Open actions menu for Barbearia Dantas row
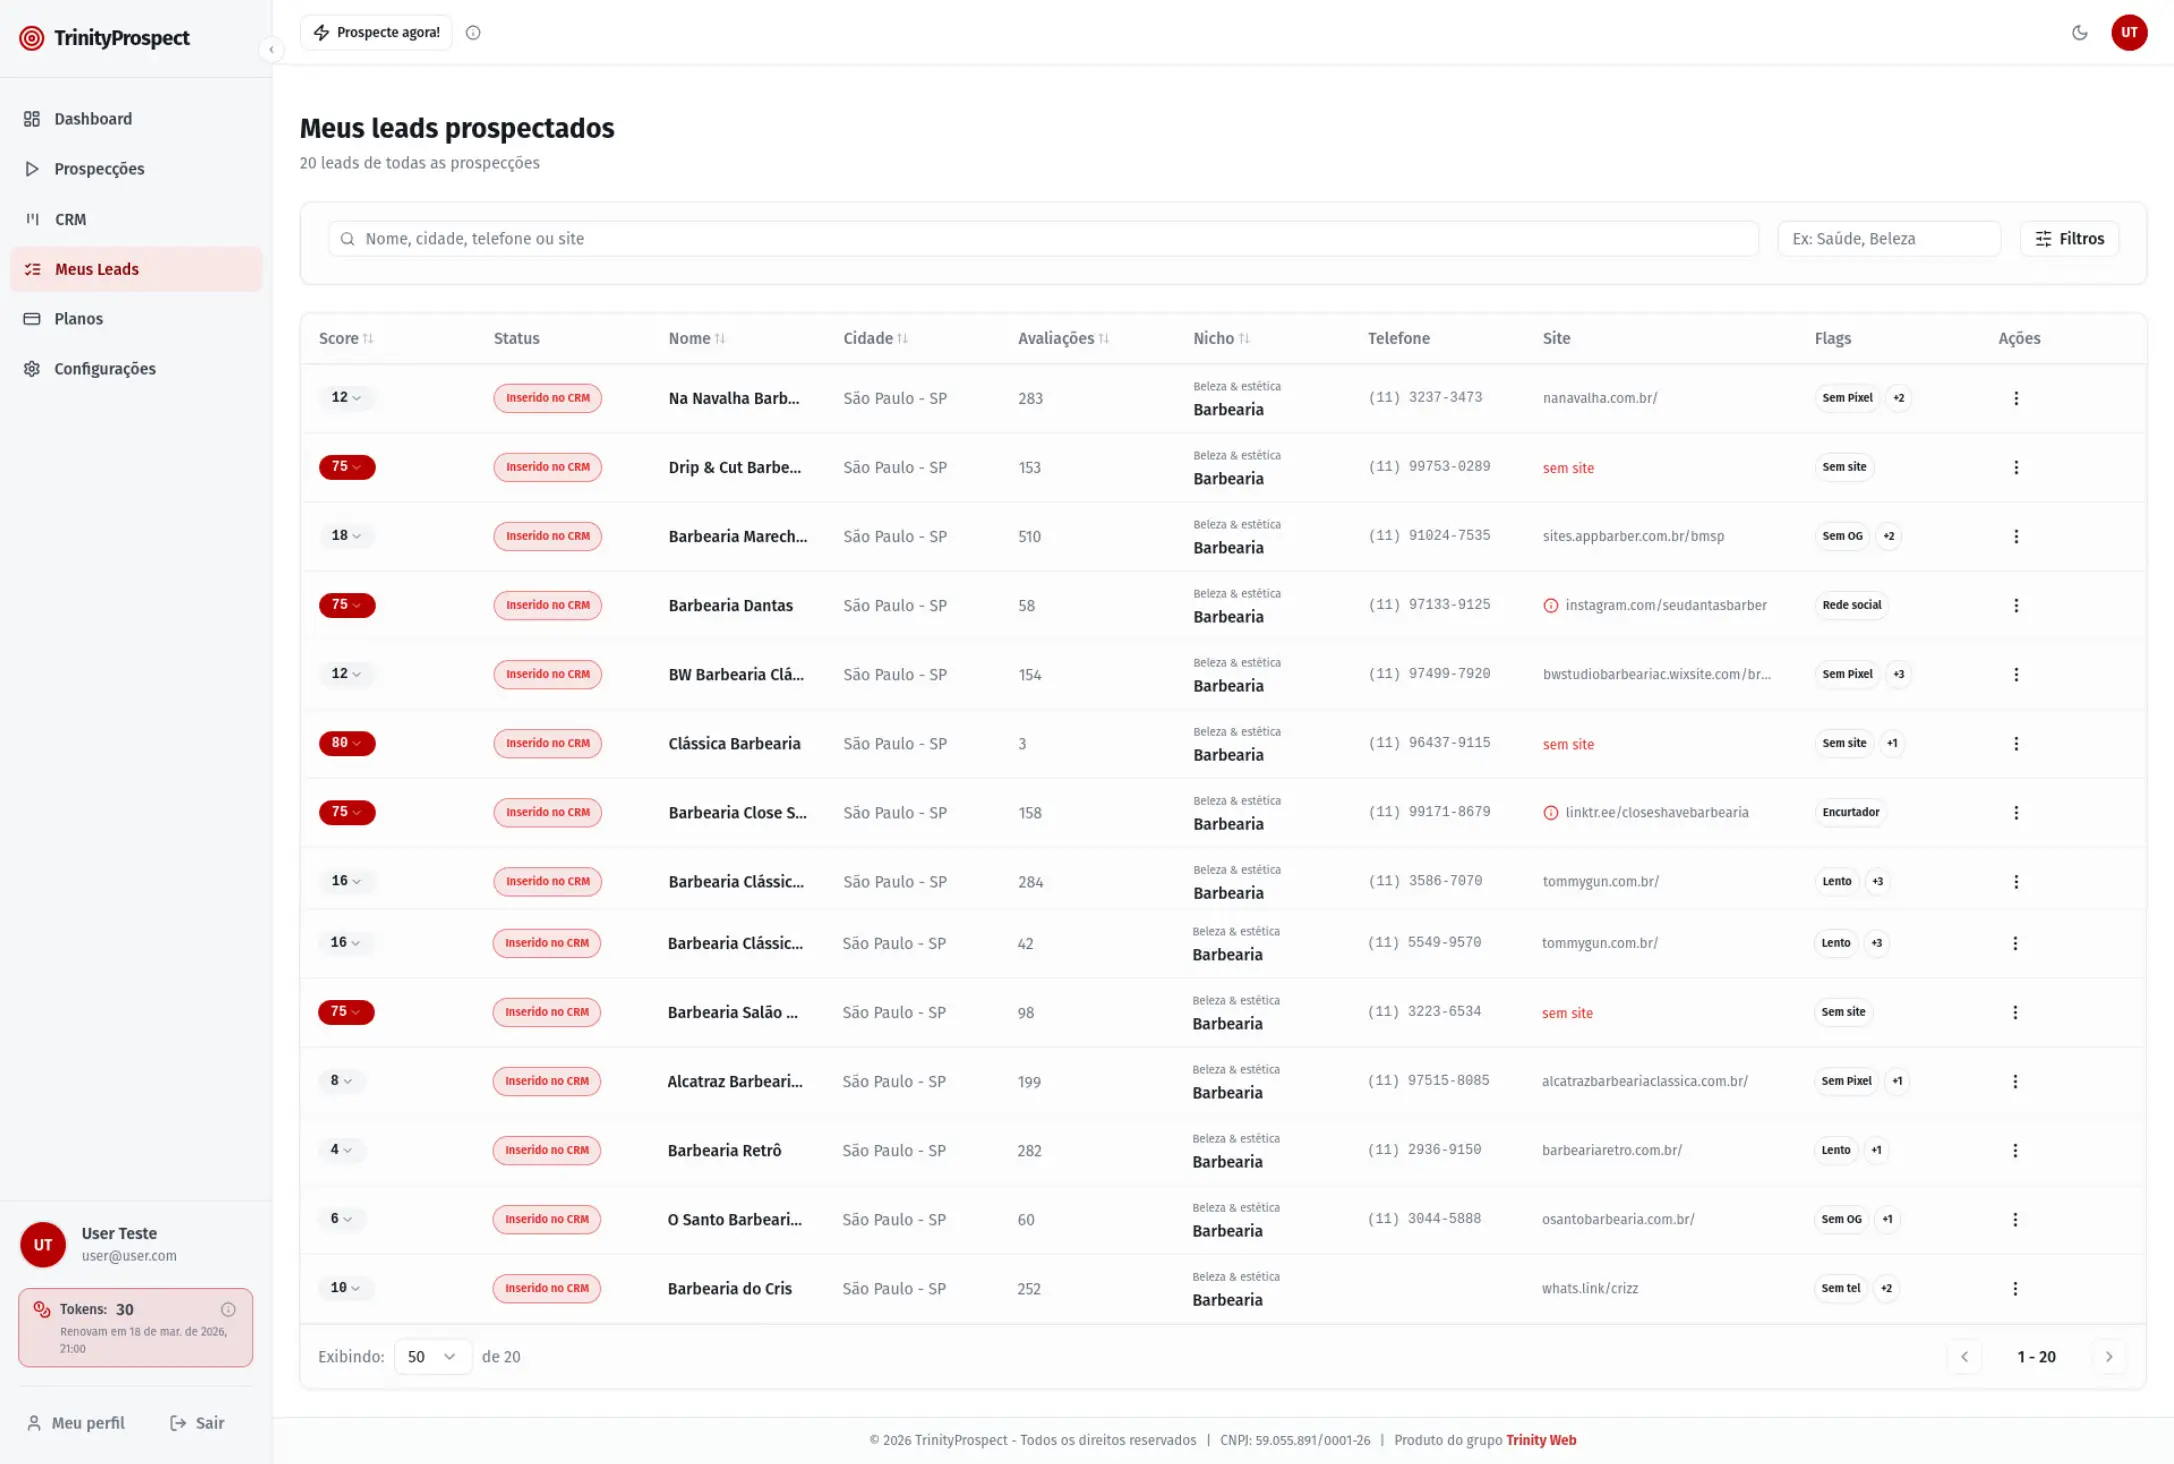The width and height of the screenshot is (2174, 1464). (2015, 605)
